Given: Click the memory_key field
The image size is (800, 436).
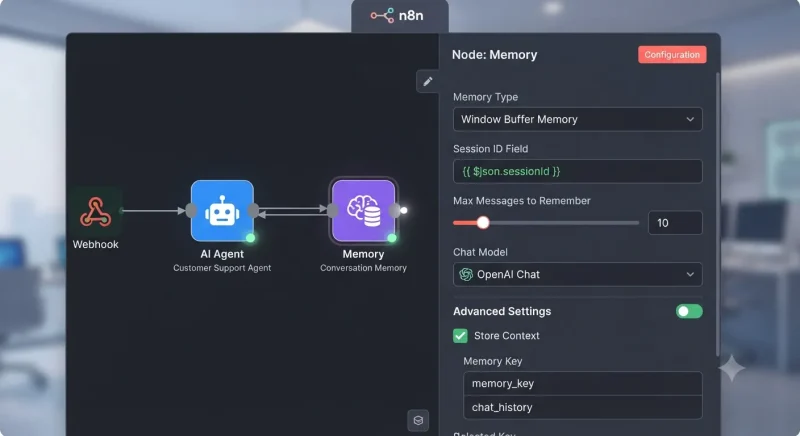Looking at the screenshot, I should click(583, 383).
